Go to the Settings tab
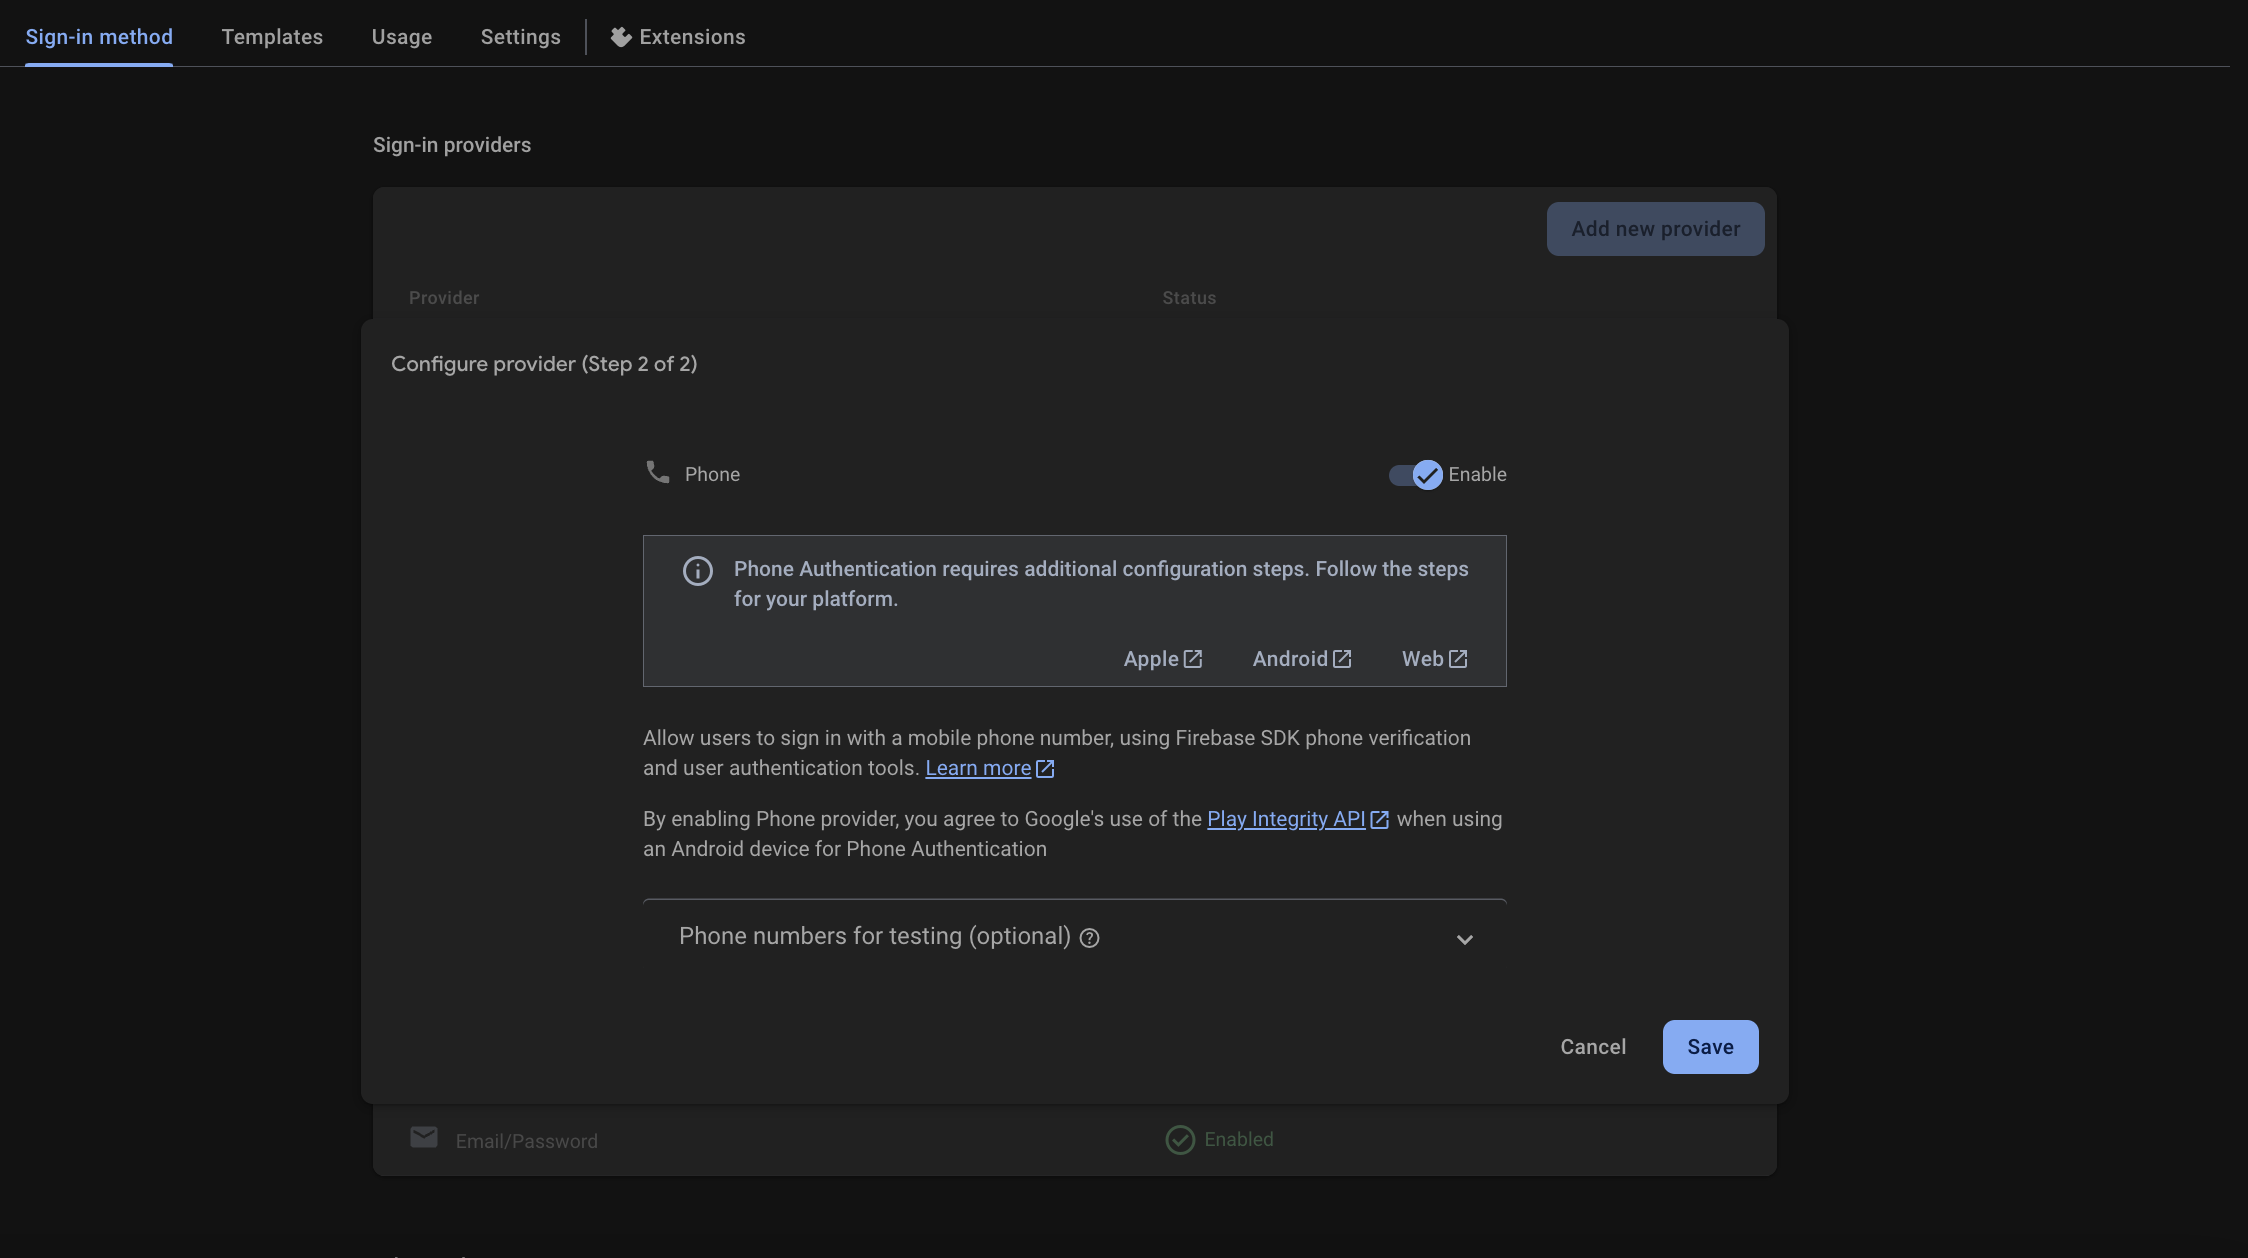Screen dimensions: 2248x1258 coord(520,37)
